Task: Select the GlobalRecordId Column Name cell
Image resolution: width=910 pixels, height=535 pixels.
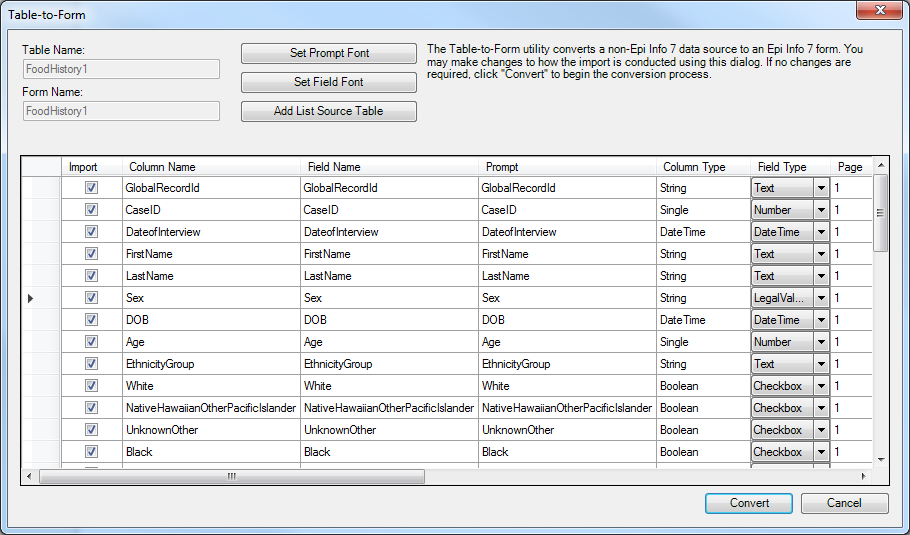Action: pyautogui.click(x=211, y=188)
